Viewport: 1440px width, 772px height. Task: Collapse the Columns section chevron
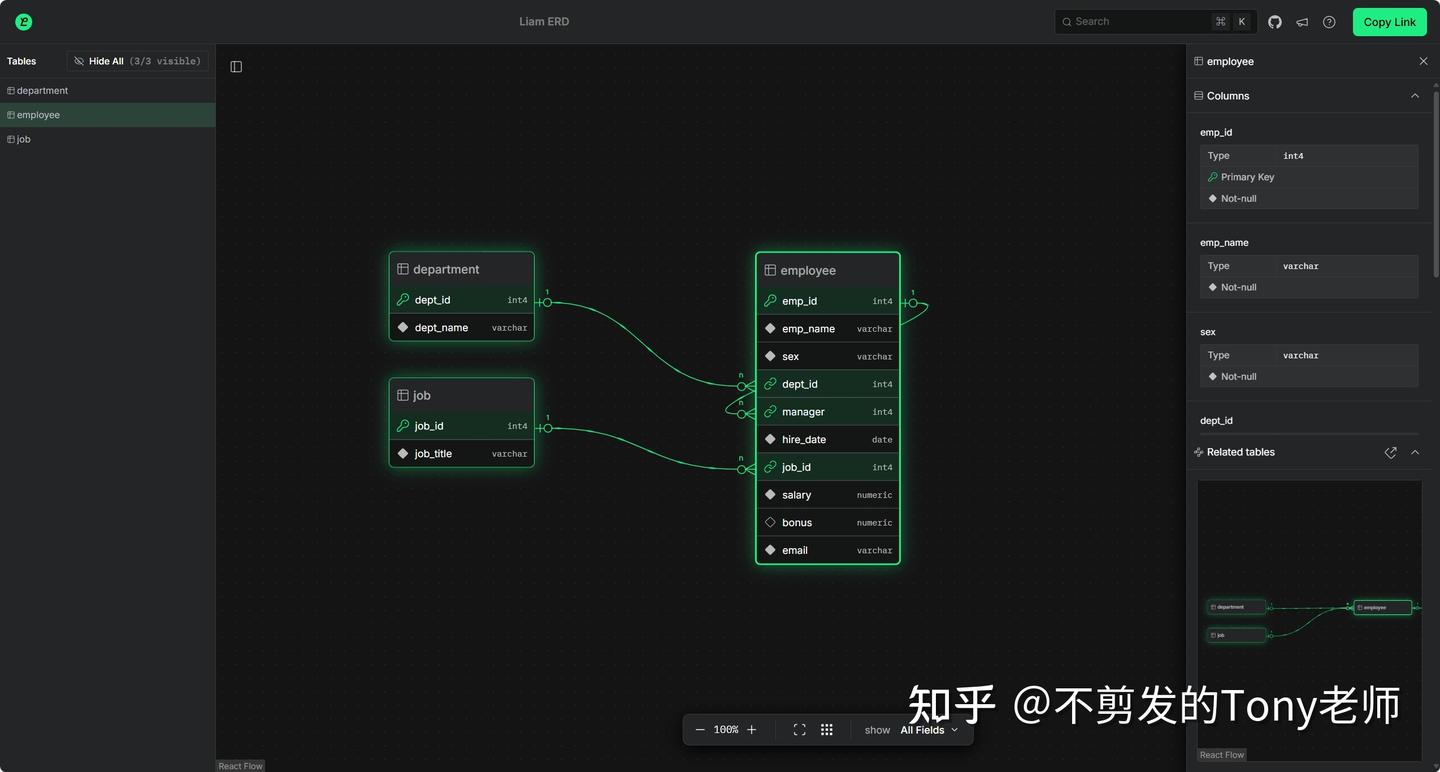pyautogui.click(x=1415, y=95)
